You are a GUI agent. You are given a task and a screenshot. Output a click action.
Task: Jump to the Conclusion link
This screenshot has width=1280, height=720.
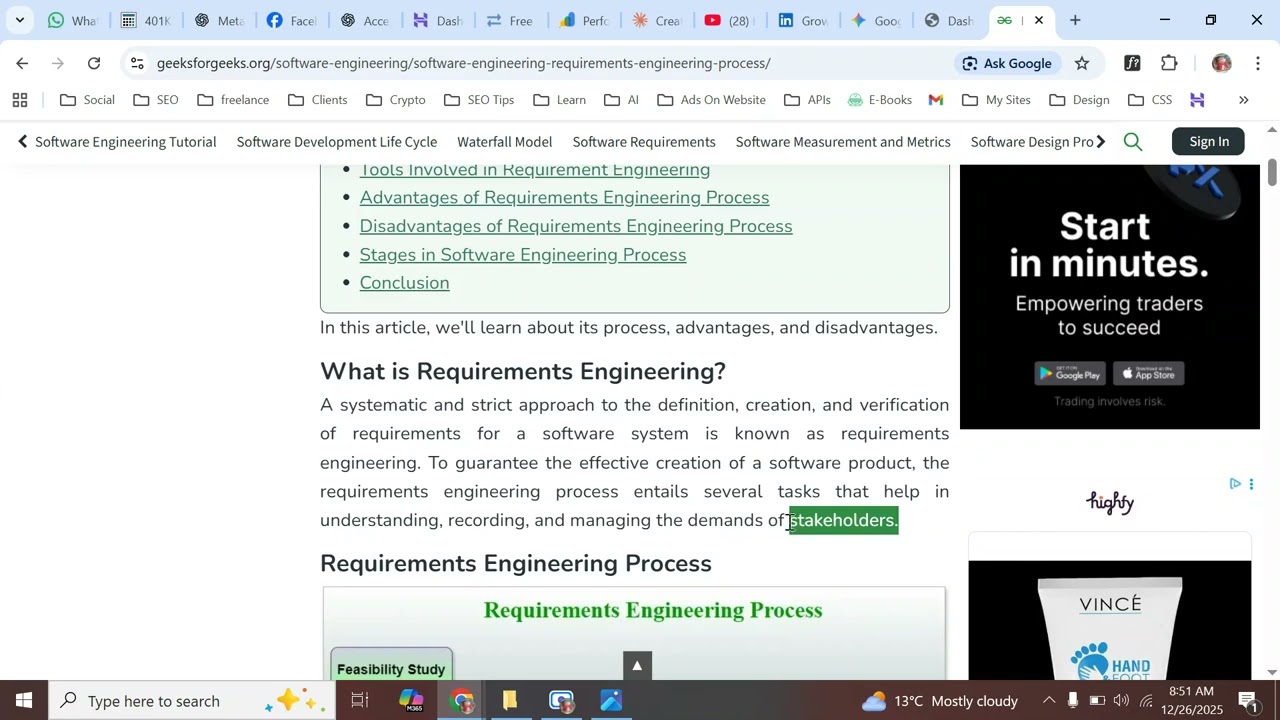[404, 283]
